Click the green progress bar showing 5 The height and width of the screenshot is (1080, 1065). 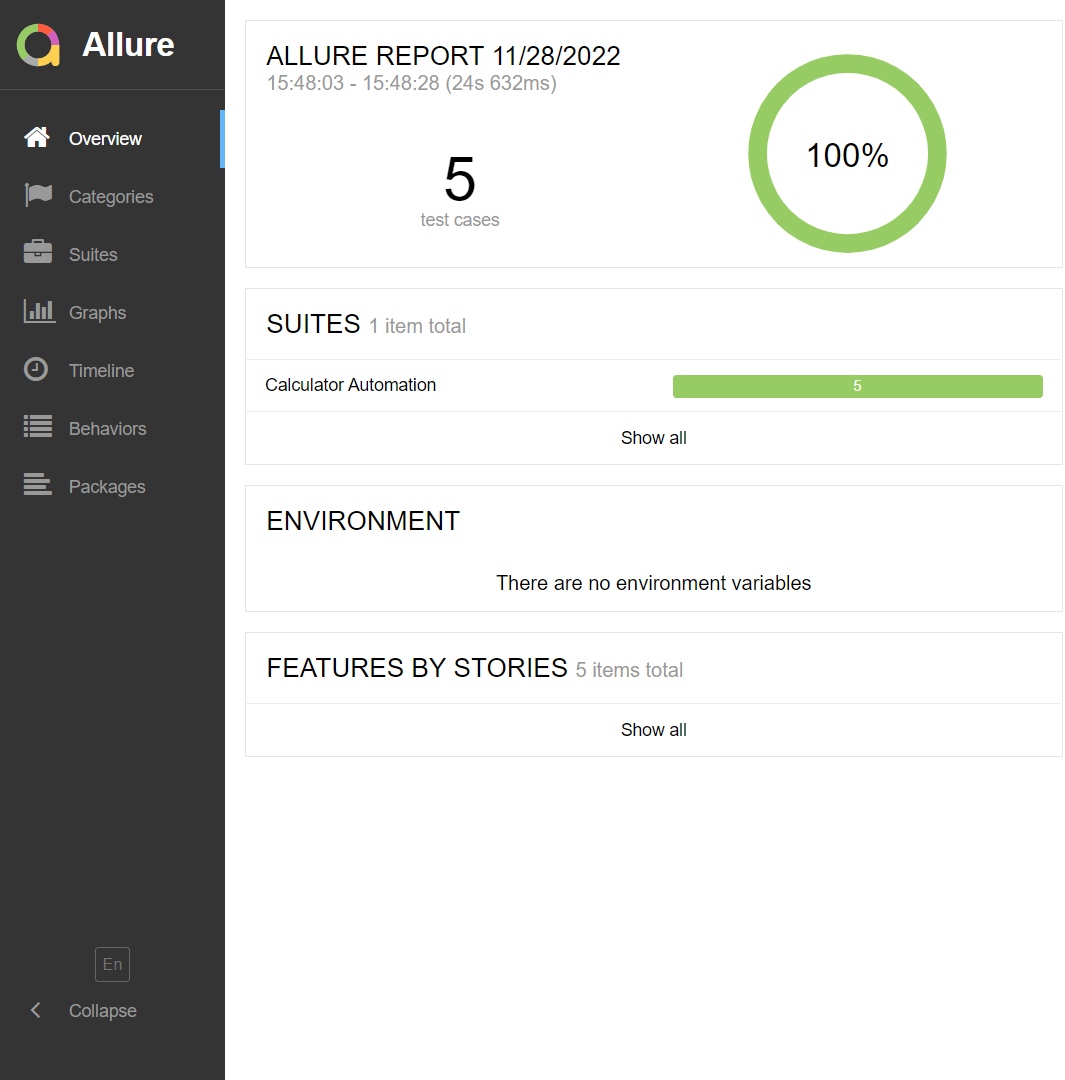tap(857, 386)
